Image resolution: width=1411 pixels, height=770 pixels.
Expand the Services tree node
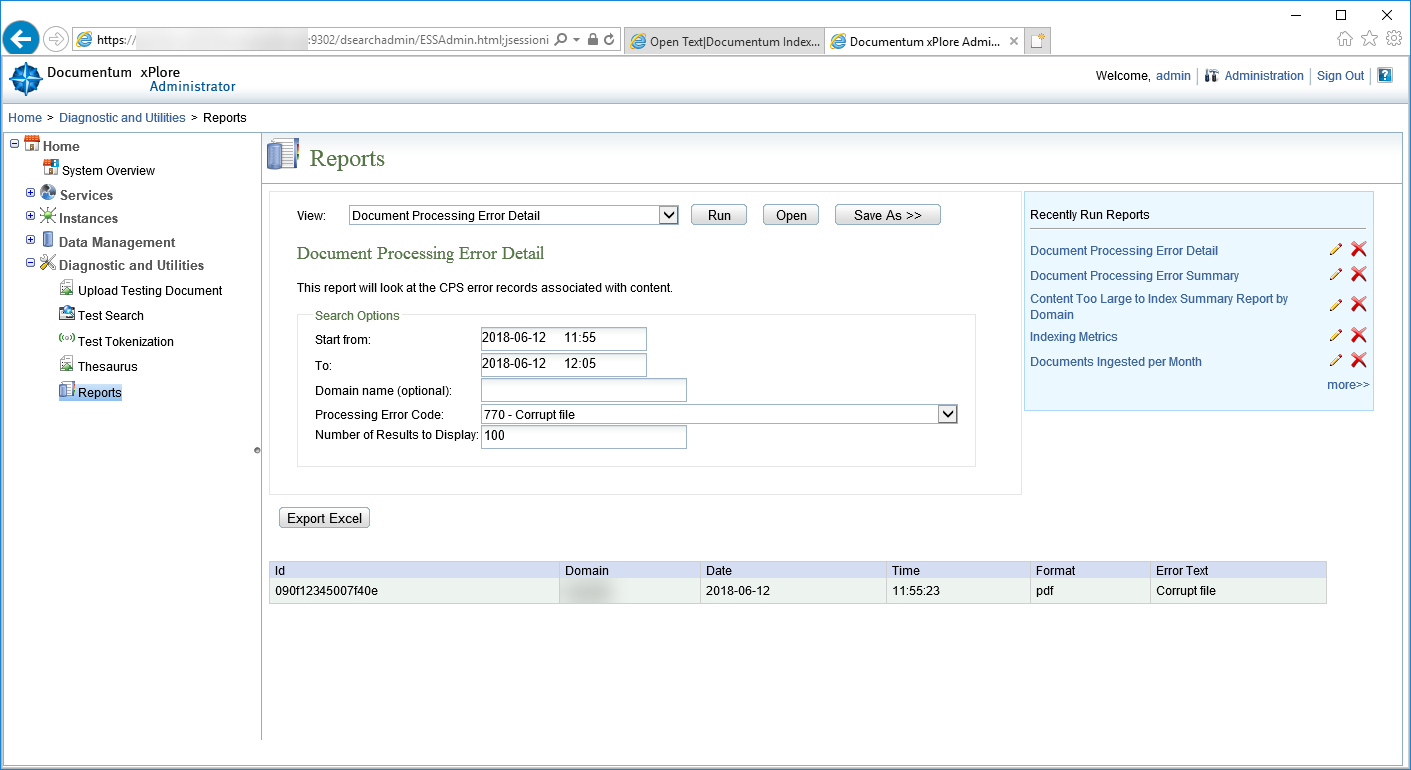pos(30,193)
